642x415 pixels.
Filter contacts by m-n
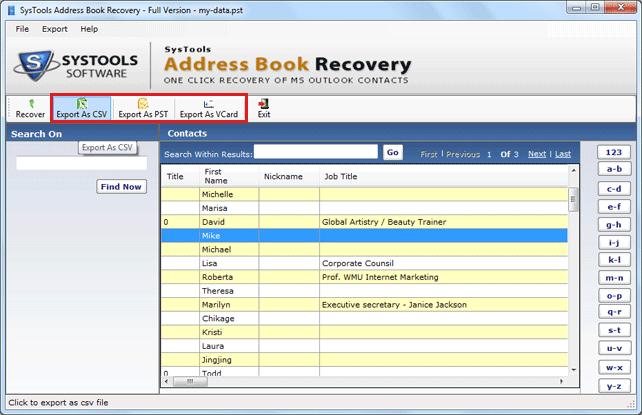[614, 278]
